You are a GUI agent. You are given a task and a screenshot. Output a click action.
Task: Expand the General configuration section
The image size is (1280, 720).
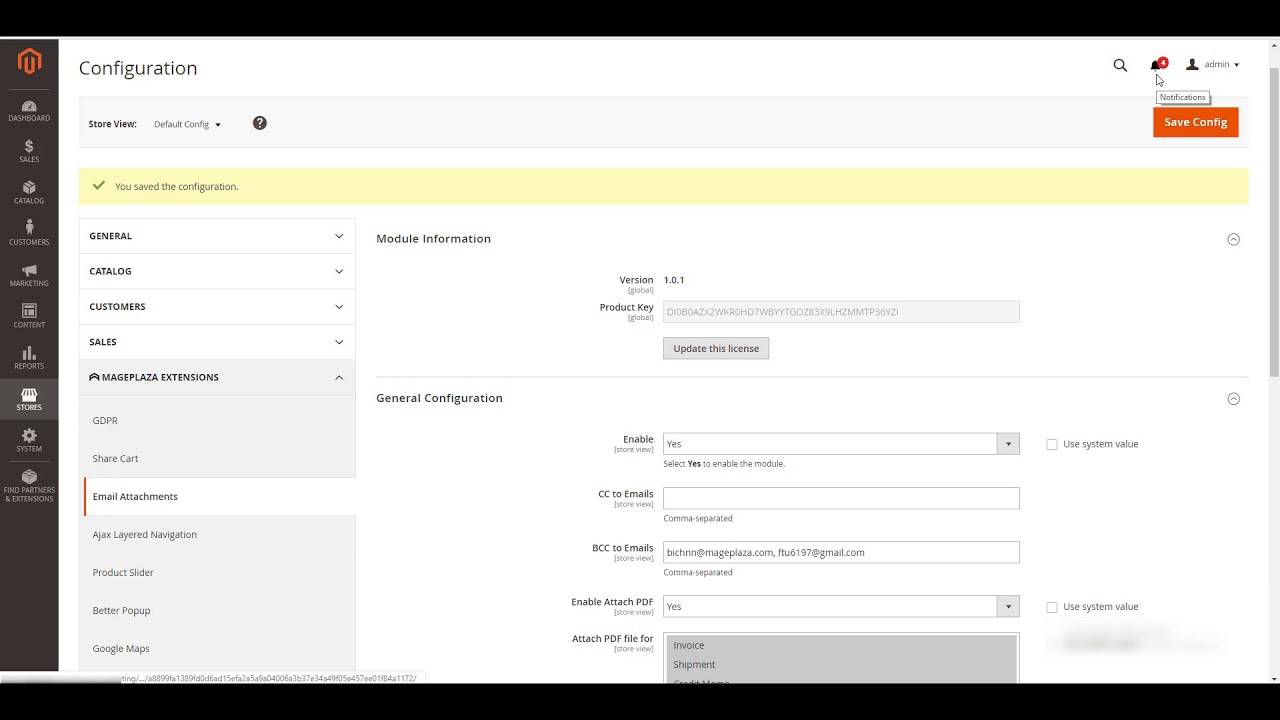click(x=217, y=236)
